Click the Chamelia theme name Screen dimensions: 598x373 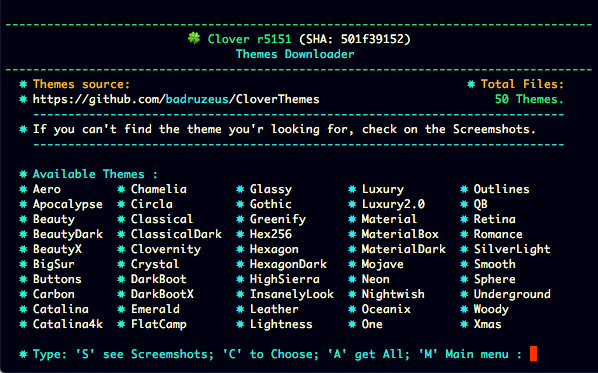pyautogui.click(x=159, y=189)
